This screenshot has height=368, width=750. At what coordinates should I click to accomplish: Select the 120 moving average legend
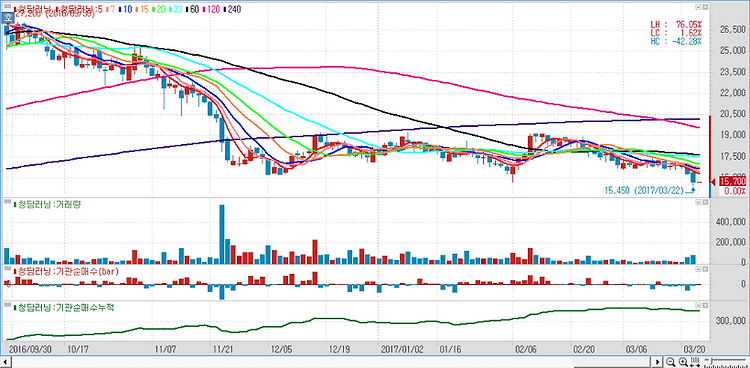pyautogui.click(x=211, y=9)
